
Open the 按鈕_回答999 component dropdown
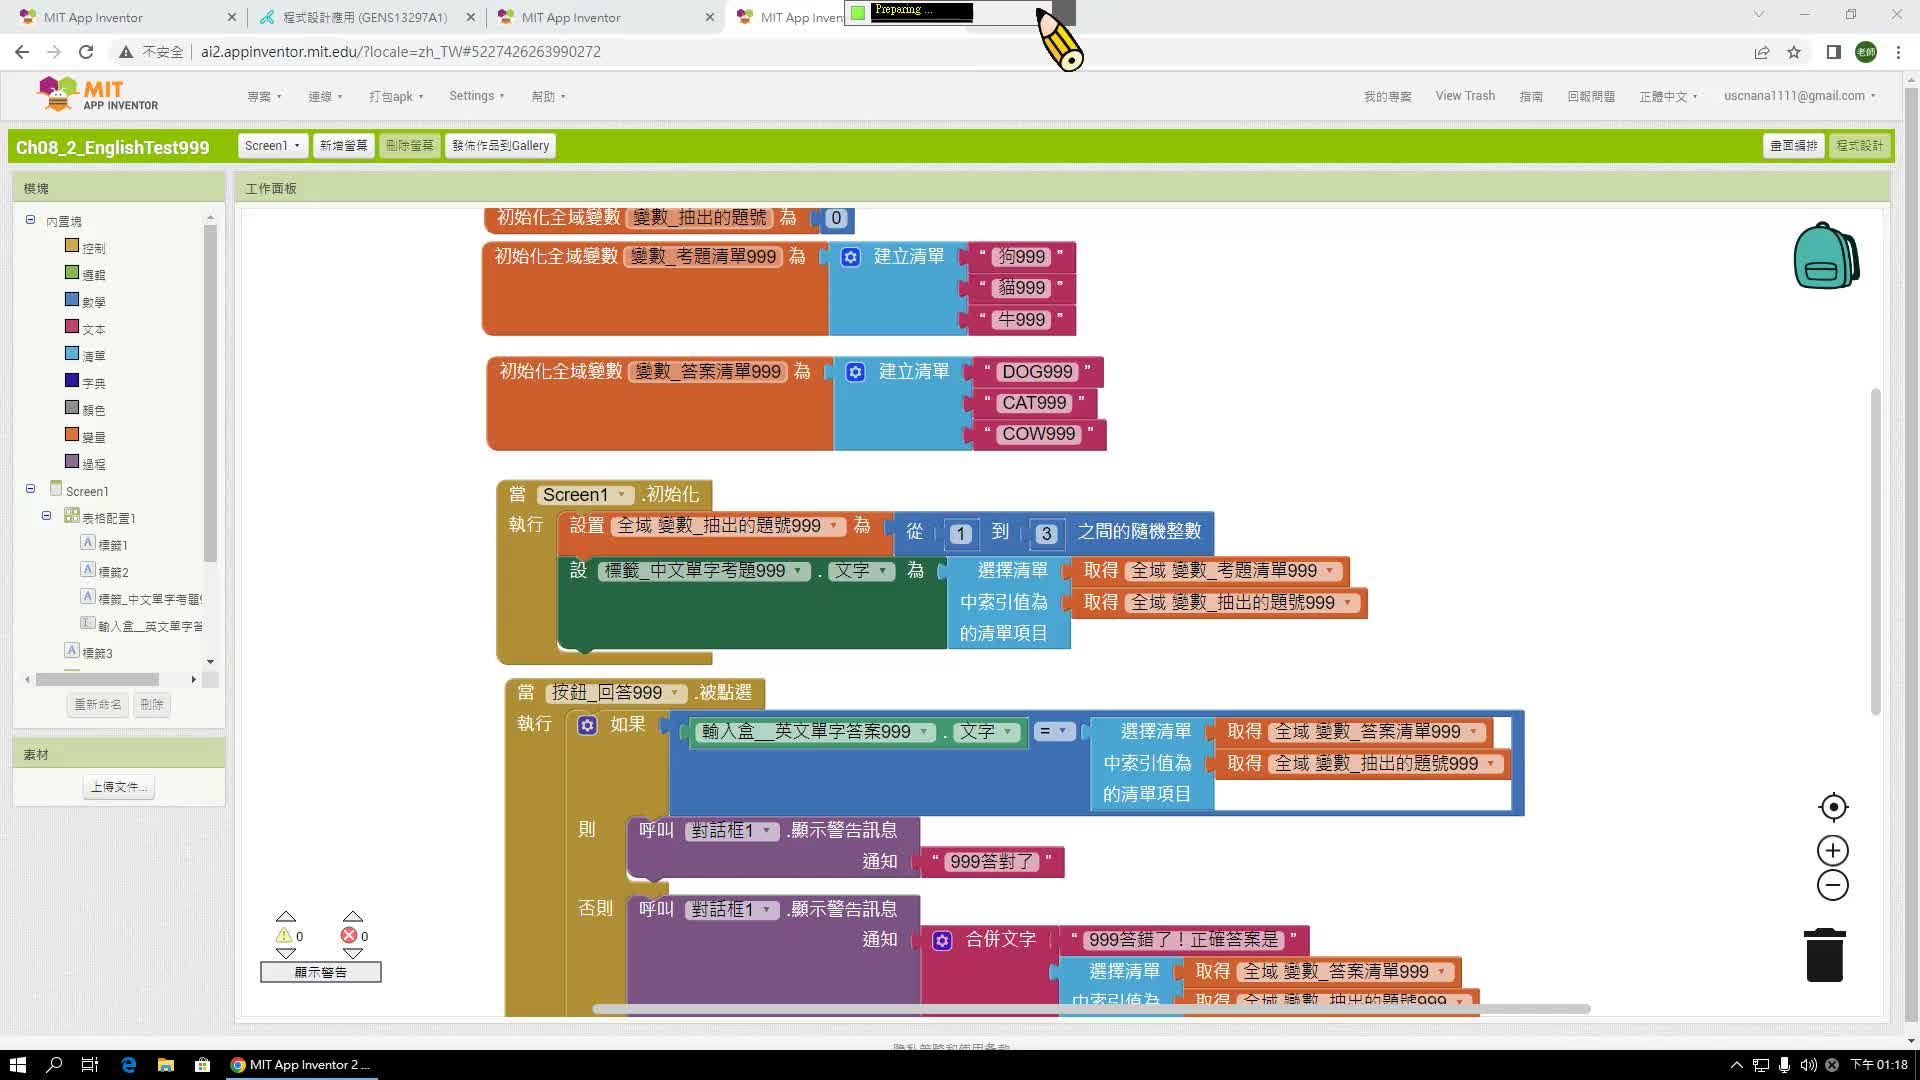(675, 693)
